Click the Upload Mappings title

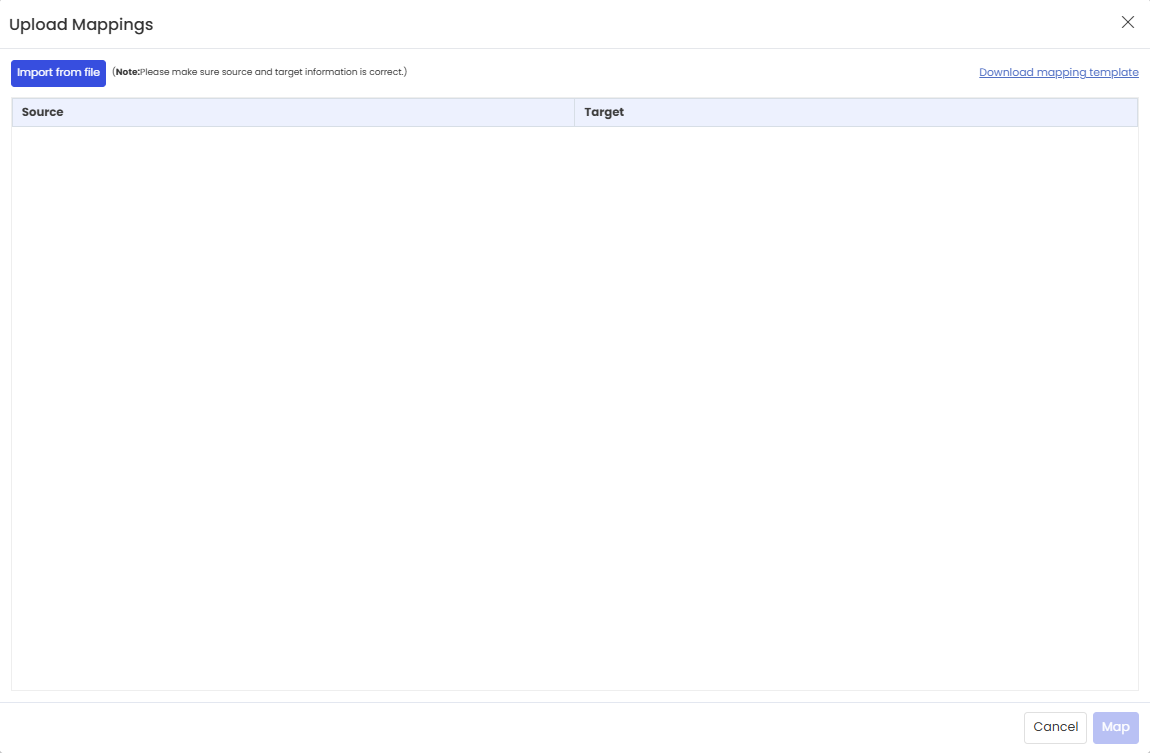81,24
